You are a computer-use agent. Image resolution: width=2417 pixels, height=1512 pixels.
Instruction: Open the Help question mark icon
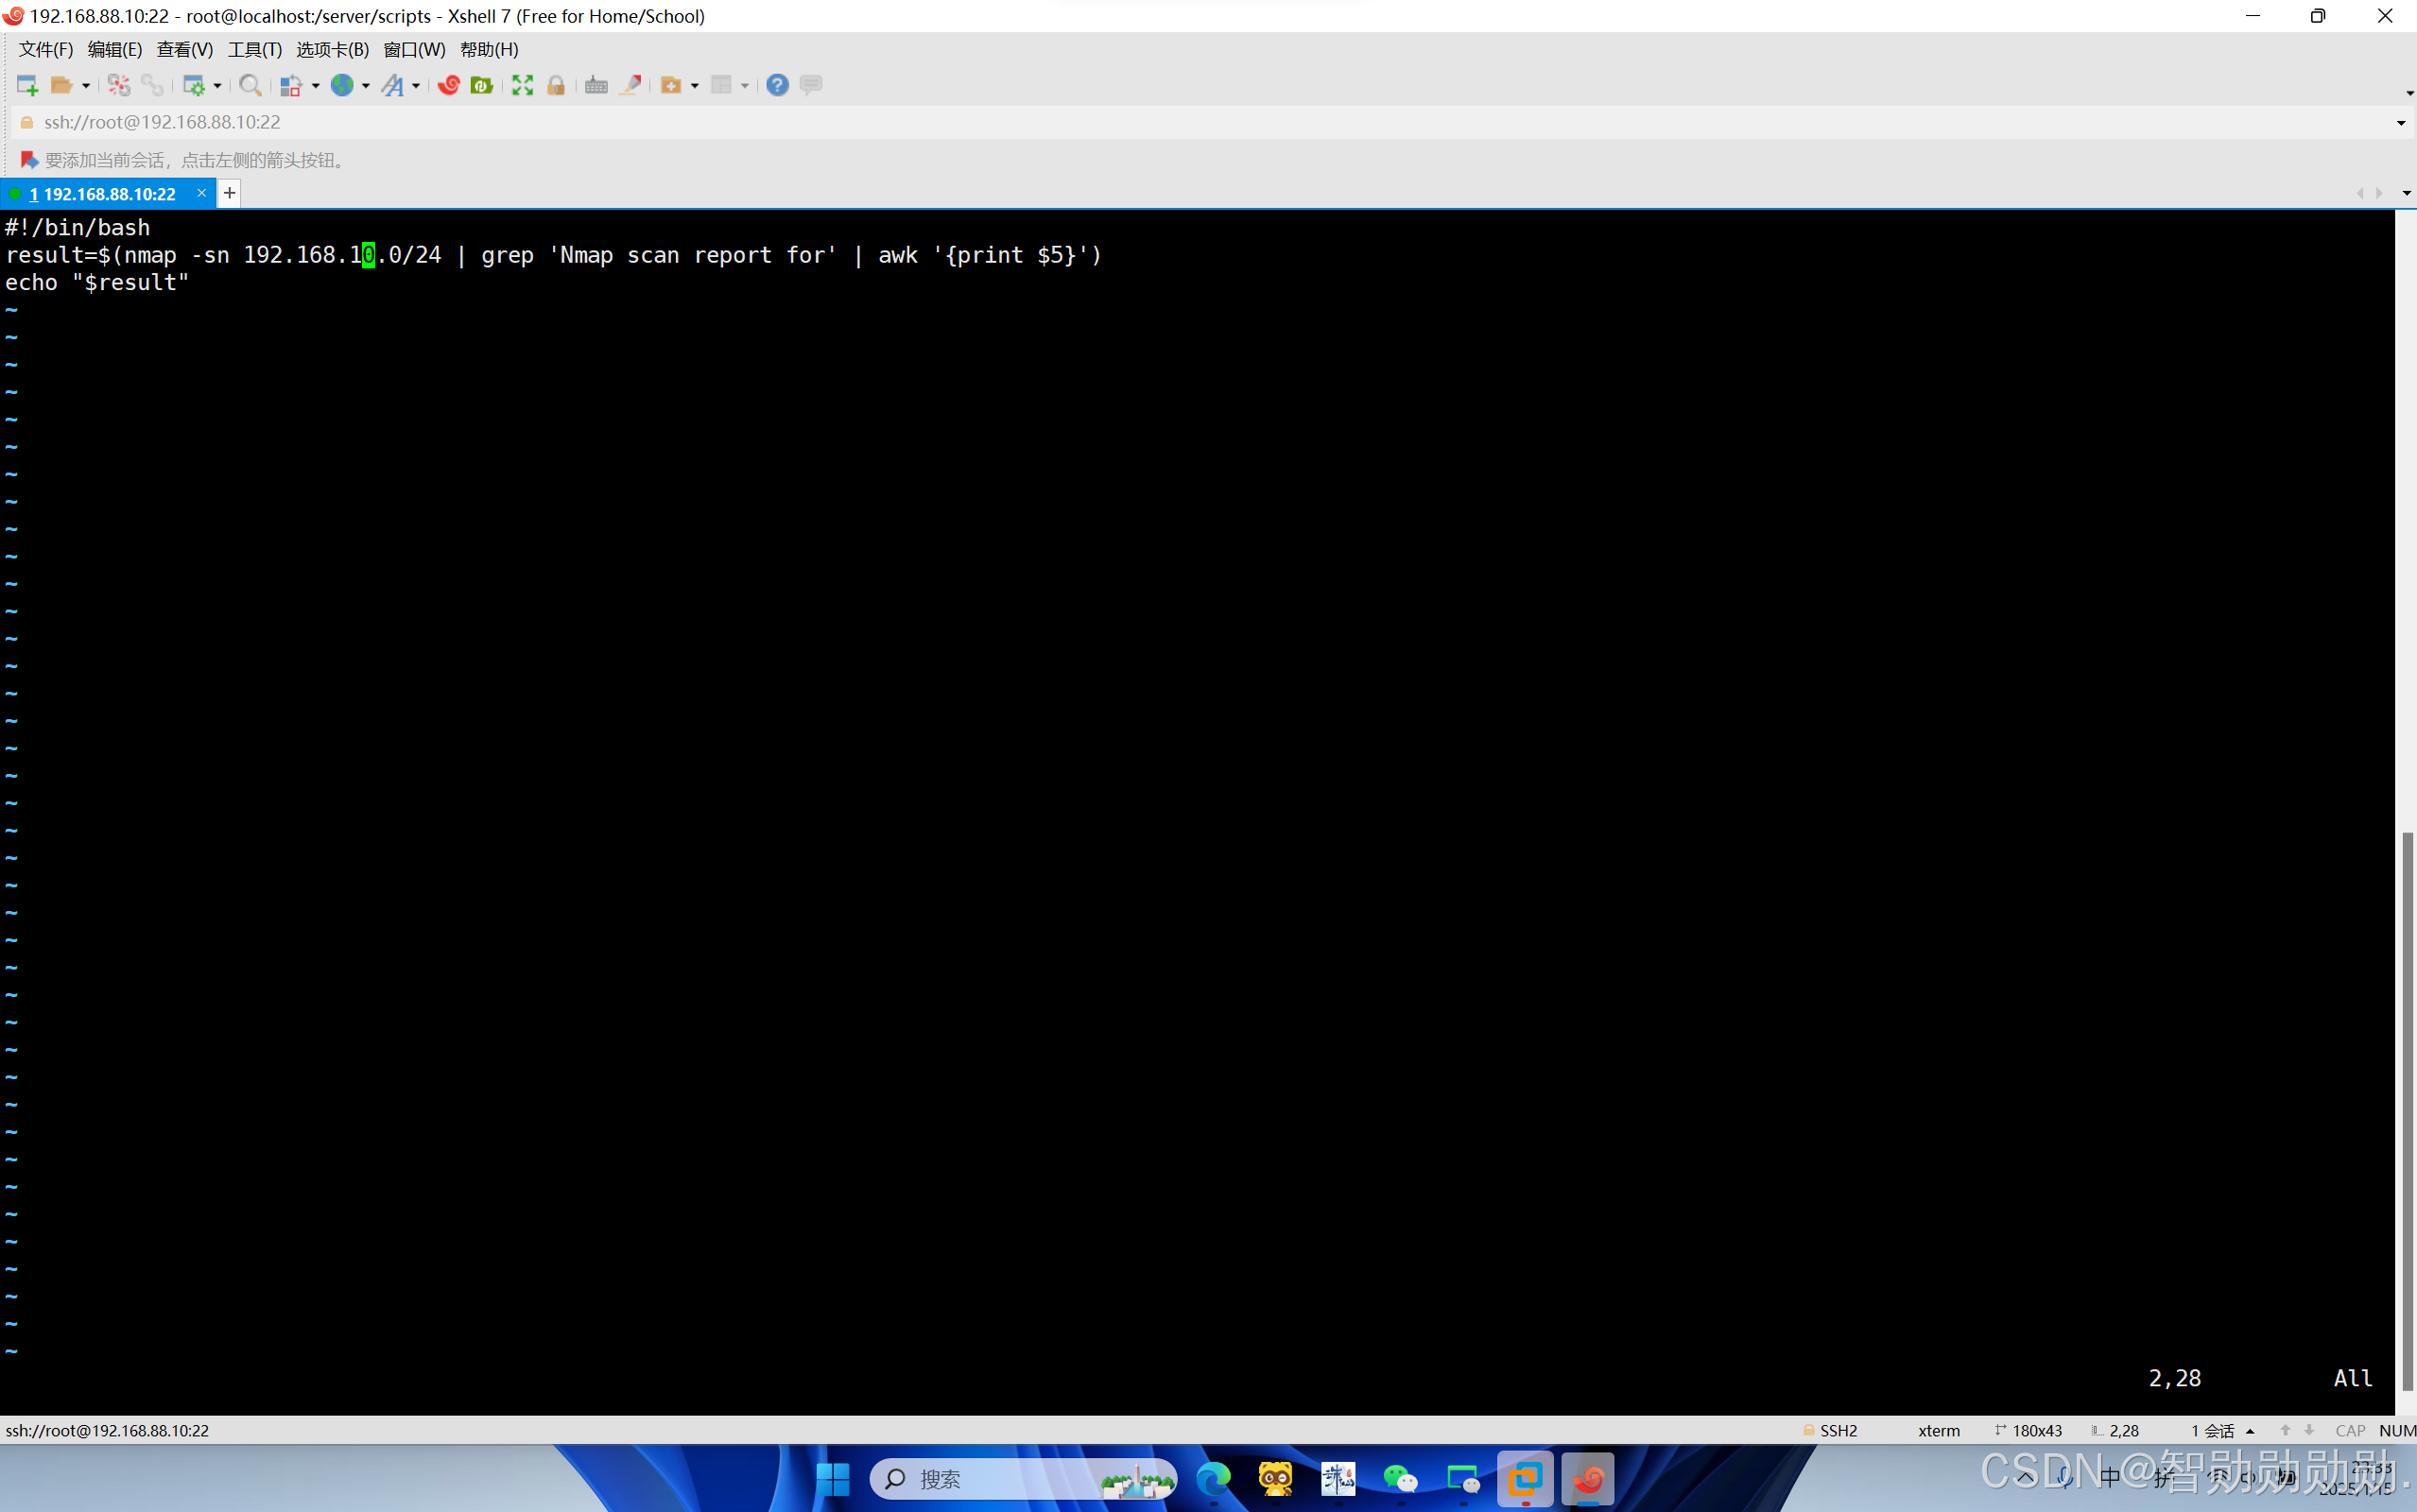(776, 85)
